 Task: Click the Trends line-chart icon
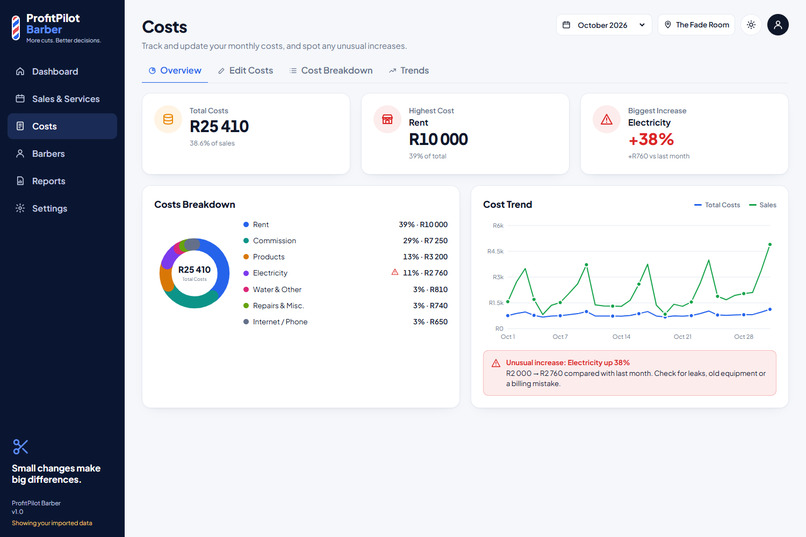[x=392, y=71]
